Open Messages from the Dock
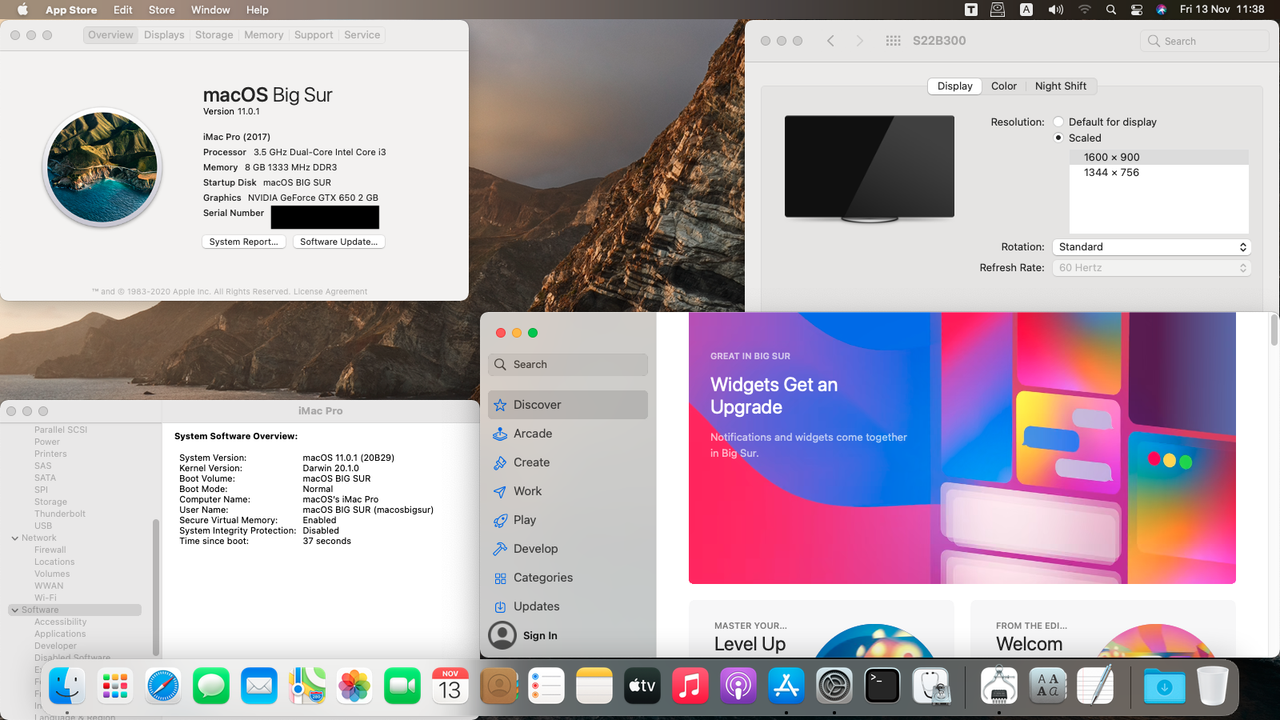Image resolution: width=1280 pixels, height=720 pixels. [211, 686]
